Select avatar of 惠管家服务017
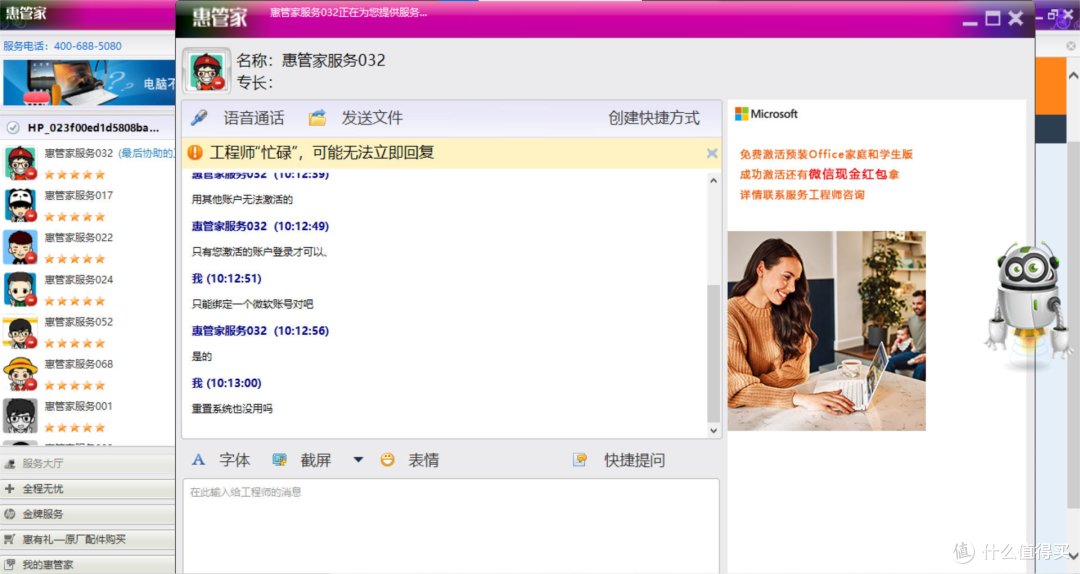The image size is (1080, 574). (x=20, y=205)
